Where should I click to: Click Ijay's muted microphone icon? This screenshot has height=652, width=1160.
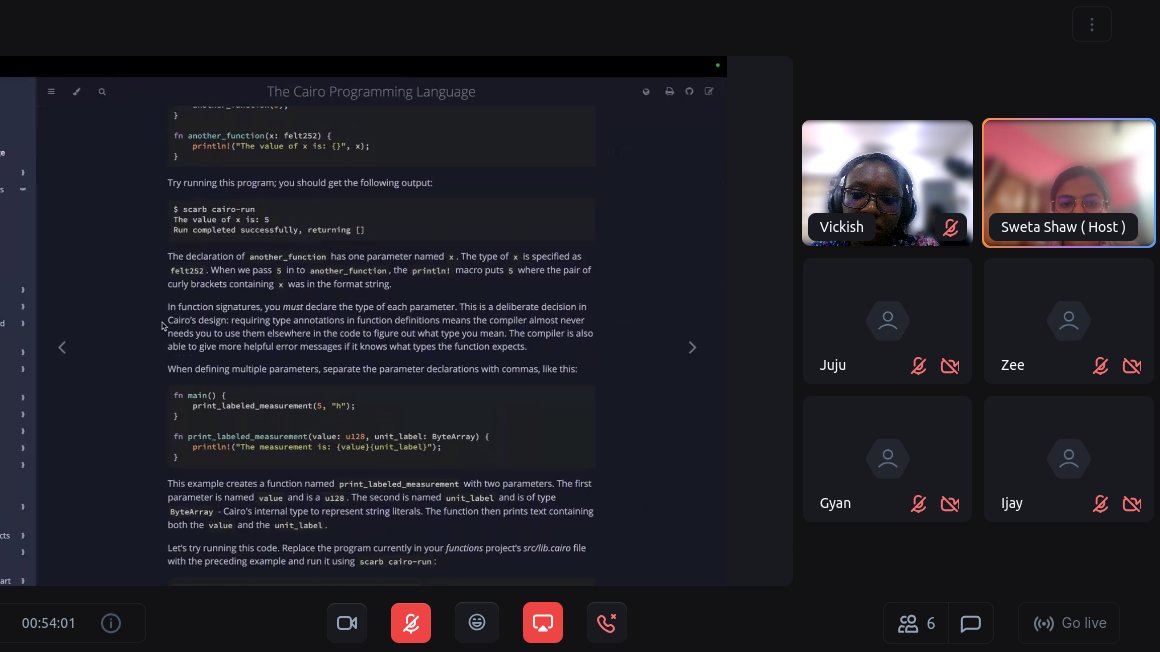[x=1101, y=503]
